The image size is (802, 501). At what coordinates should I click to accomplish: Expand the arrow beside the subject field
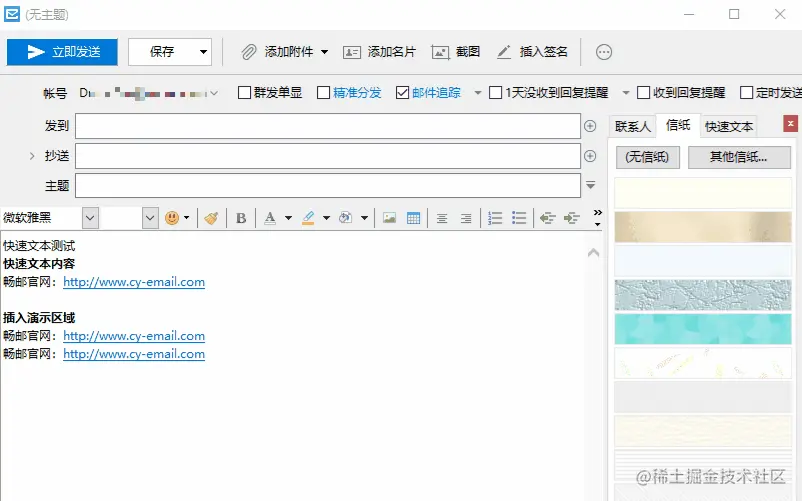(x=590, y=185)
